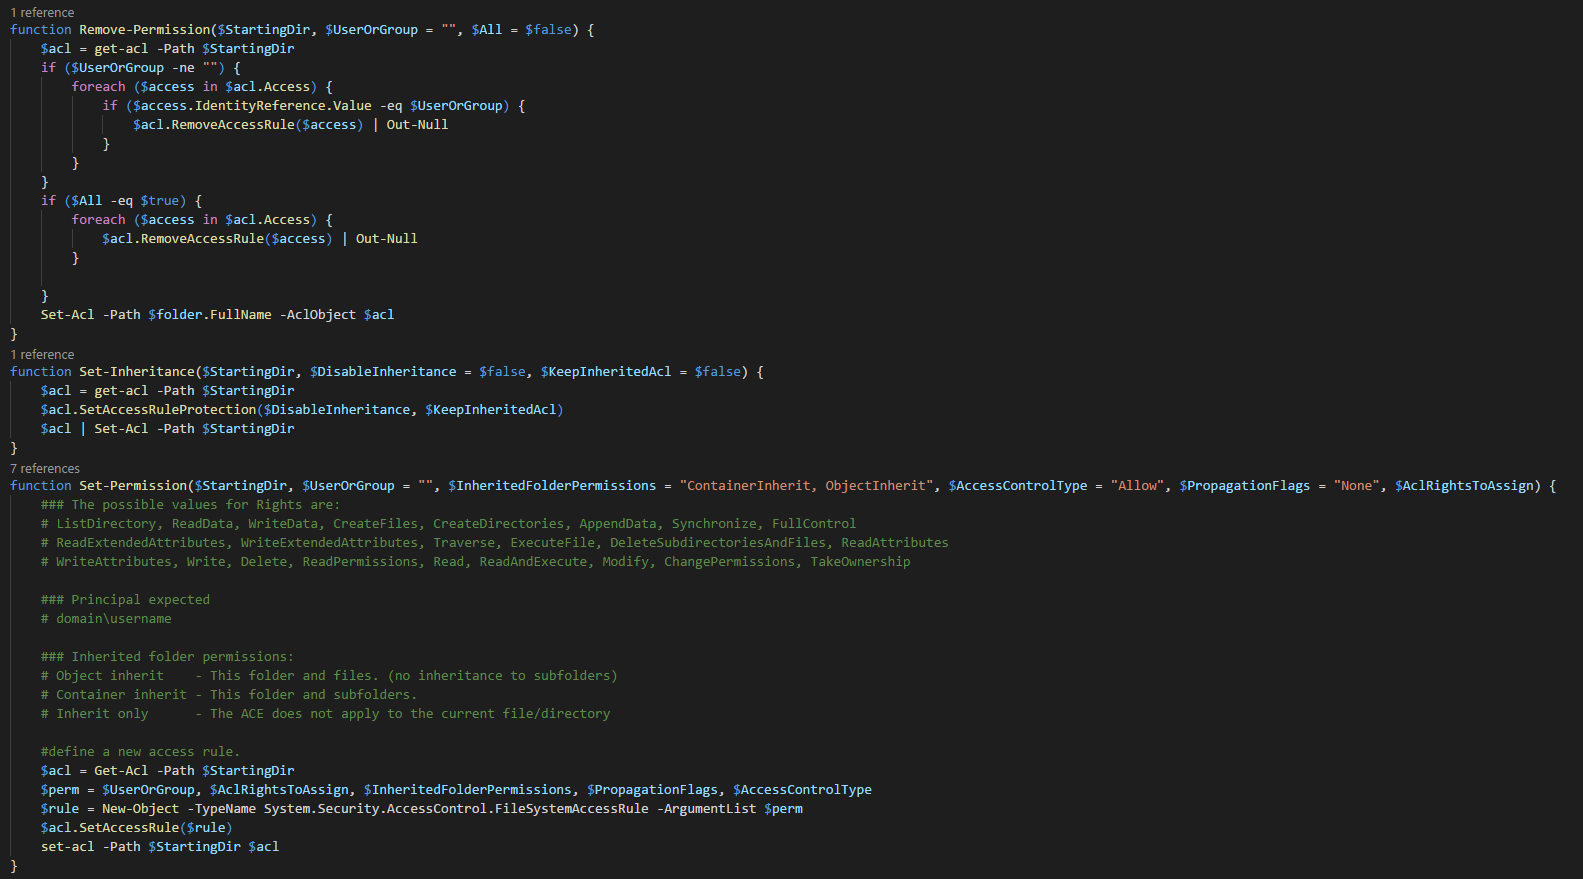Click the "ContainerInherit, ObjectInherit" default string
Image resolution: width=1583 pixels, height=879 pixels.
click(x=807, y=486)
